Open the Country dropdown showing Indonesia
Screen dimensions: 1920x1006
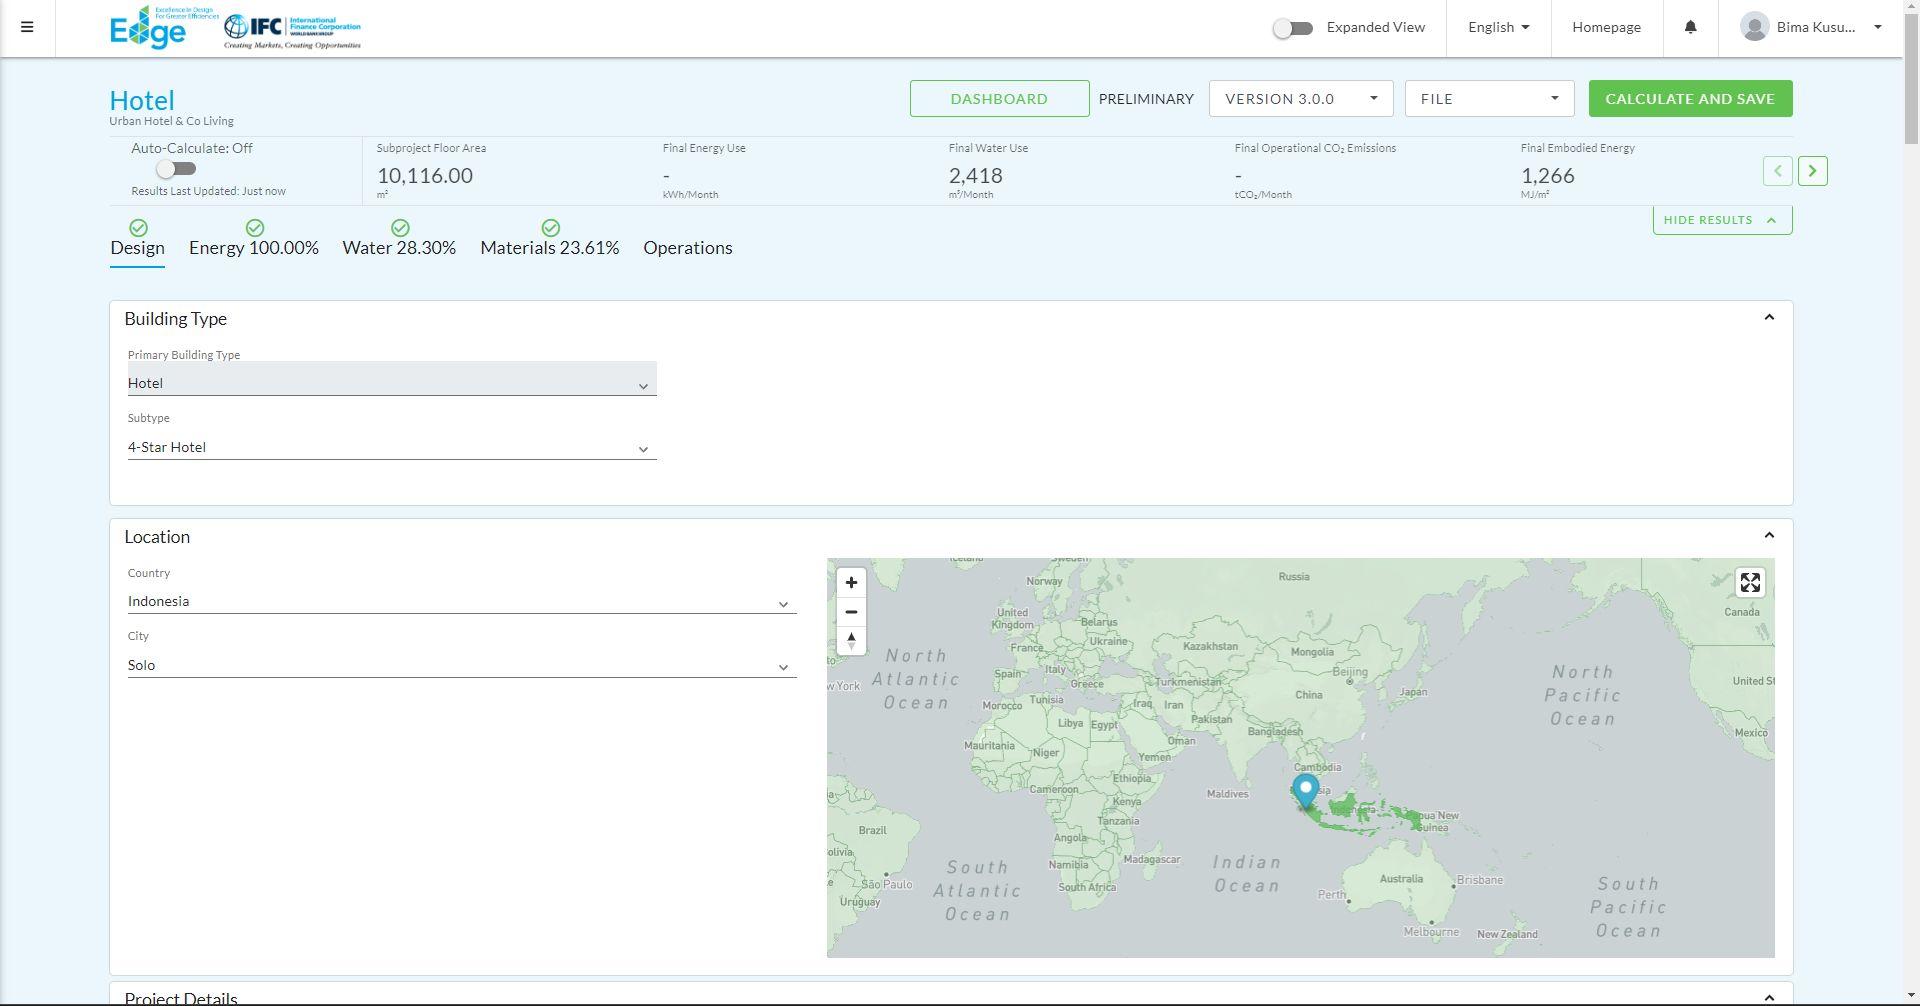461,602
